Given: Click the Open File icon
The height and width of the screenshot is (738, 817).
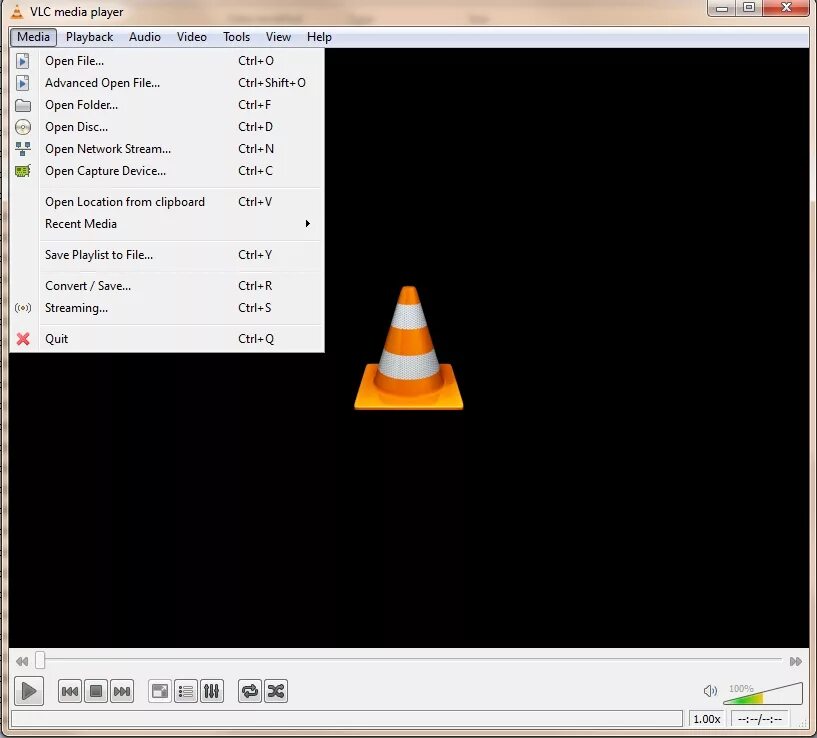Looking at the screenshot, I should 22,61.
